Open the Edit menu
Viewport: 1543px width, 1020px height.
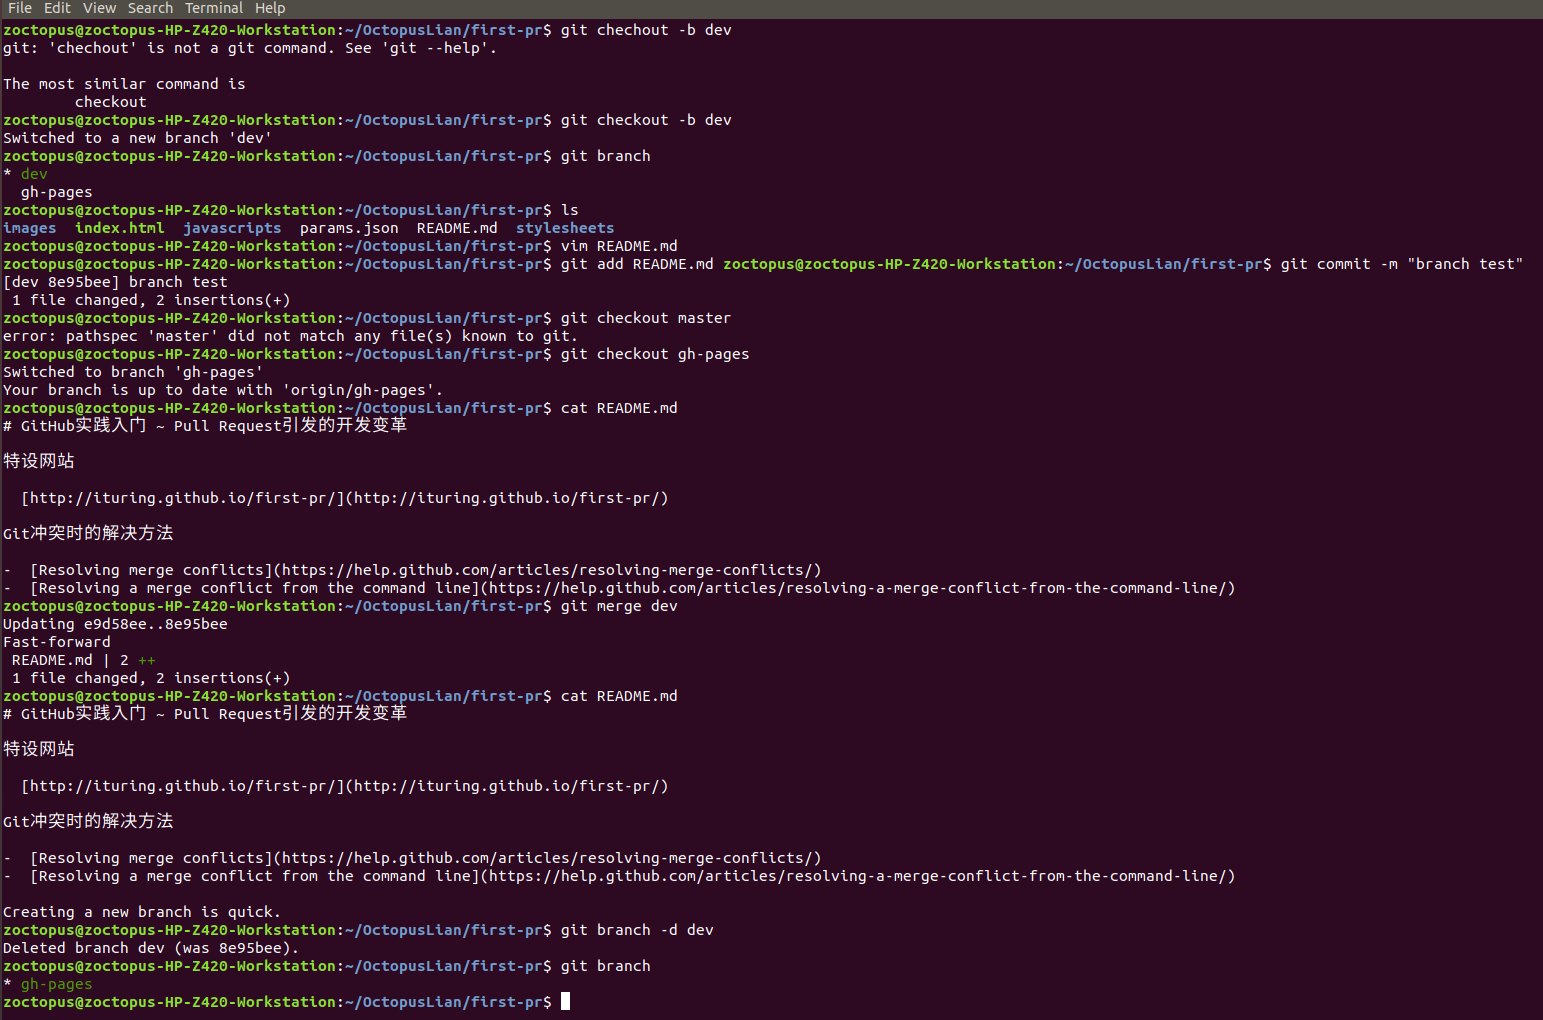click(x=57, y=8)
